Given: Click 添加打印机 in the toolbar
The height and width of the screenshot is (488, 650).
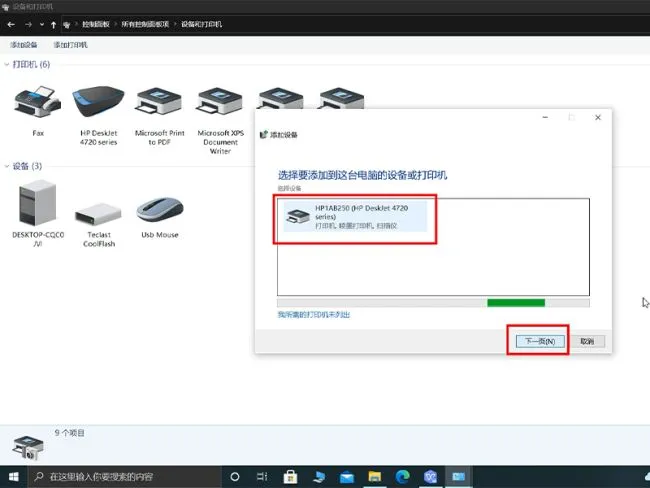Looking at the screenshot, I should pos(70,45).
